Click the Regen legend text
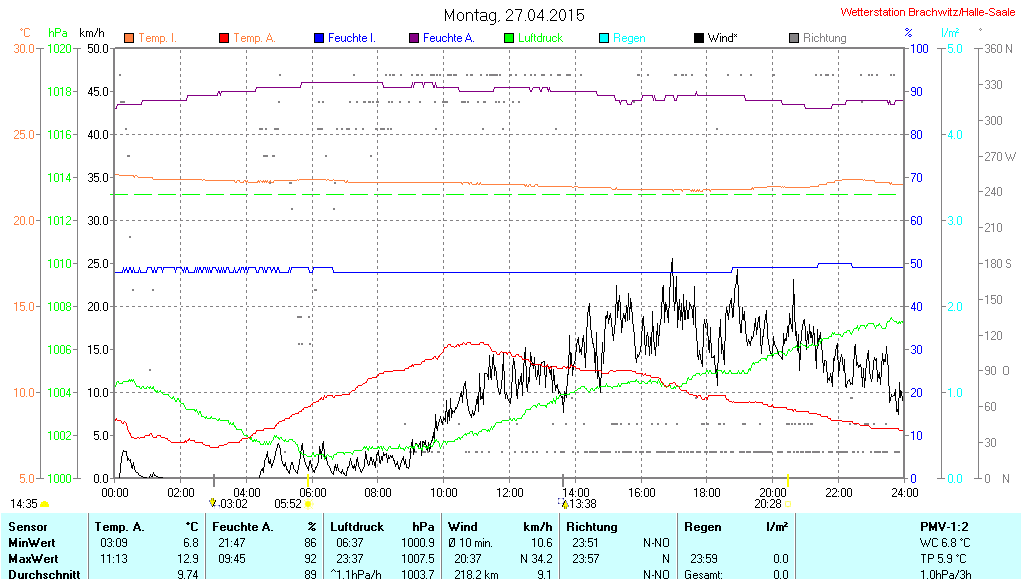This screenshot has height=579, width=1021. 629,38
